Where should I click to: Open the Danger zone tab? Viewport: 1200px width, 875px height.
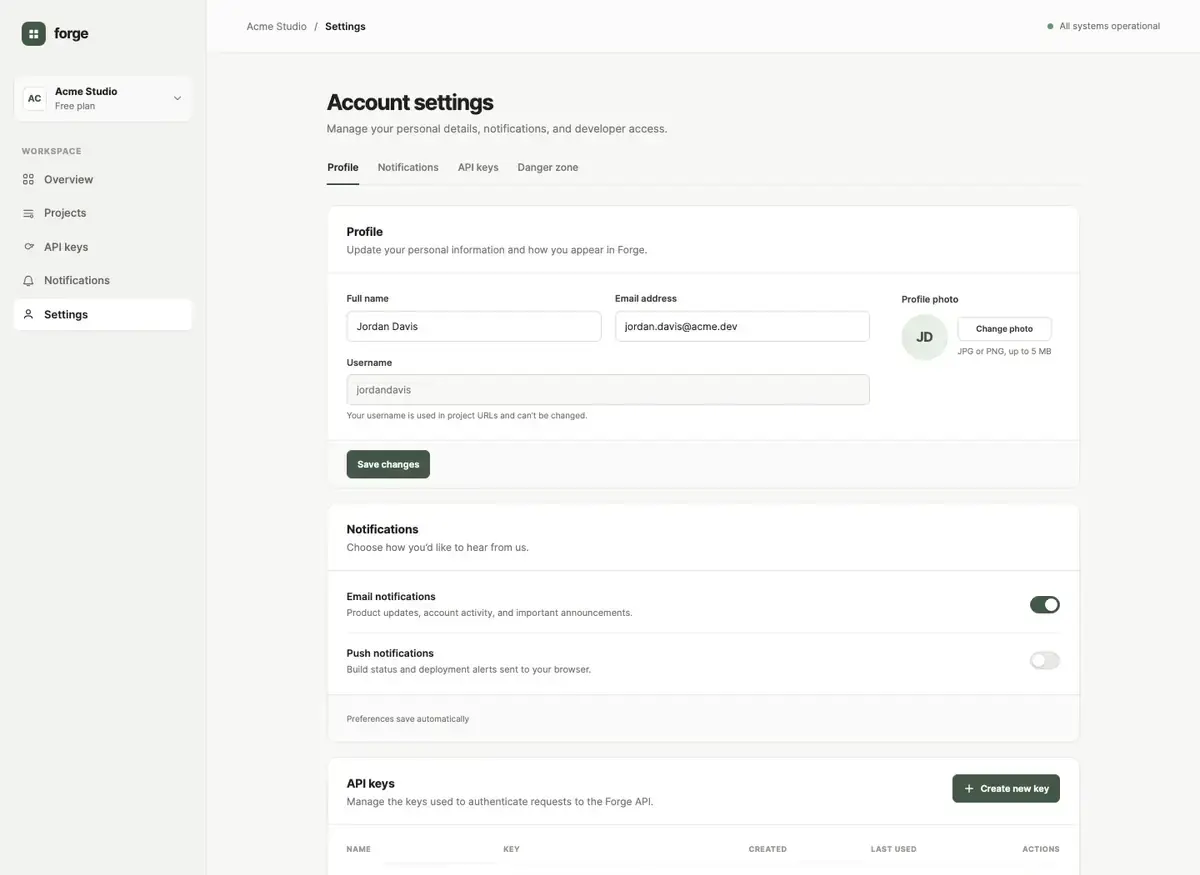[x=548, y=167]
